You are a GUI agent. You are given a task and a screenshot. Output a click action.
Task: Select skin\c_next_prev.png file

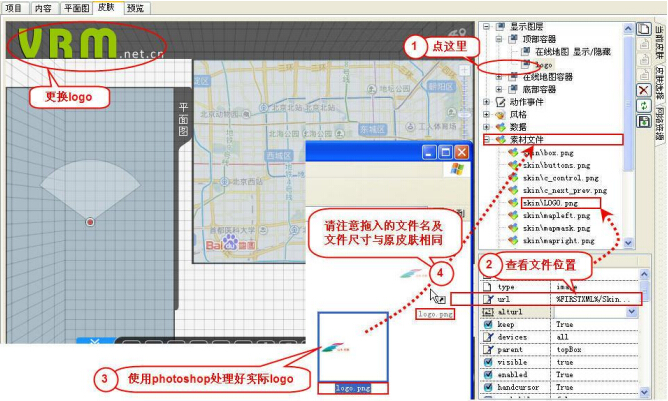(x=565, y=190)
